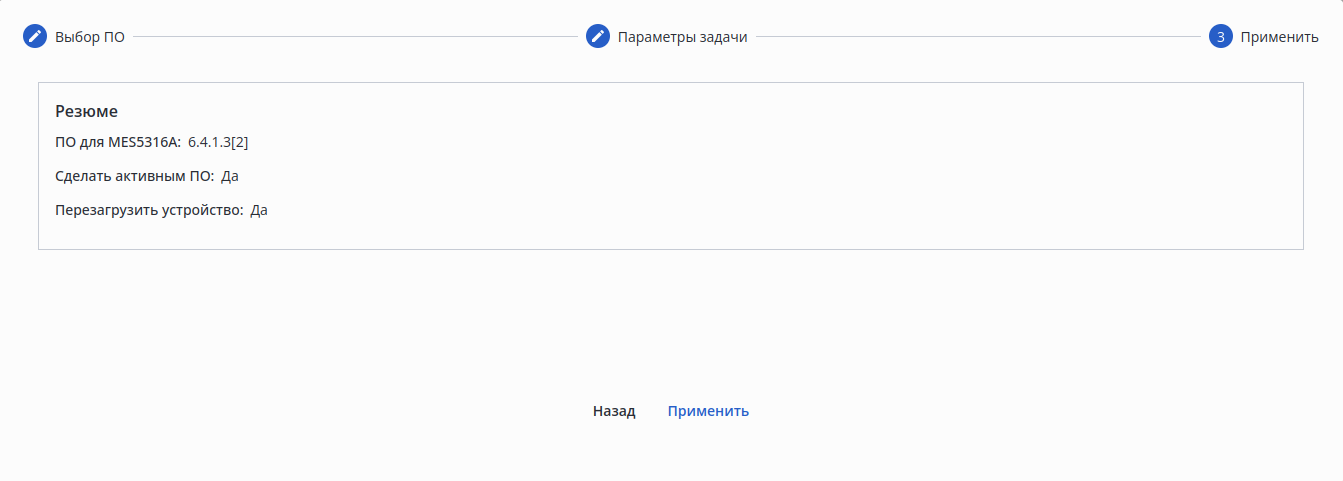Click the Да value after Перезагрузить устройство
1343x481 pixels.
(x=259, y=210)
